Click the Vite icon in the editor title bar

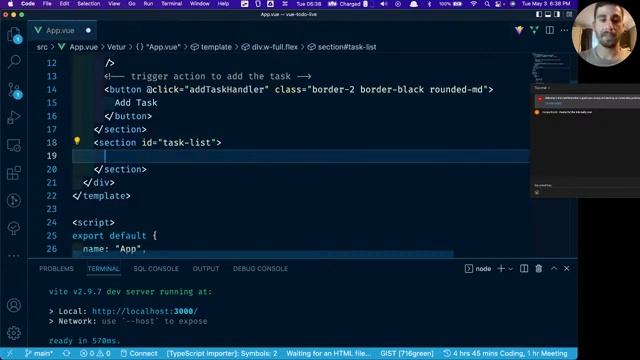pyautogui.click(x=519, y=30)
